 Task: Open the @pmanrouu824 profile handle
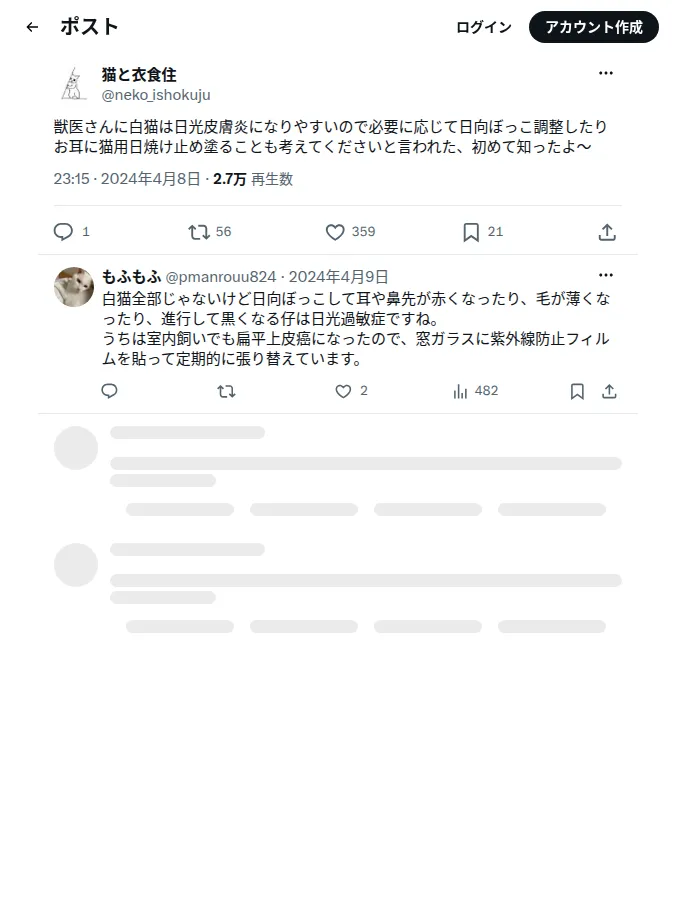pyautogui.click(x=221, y=277)
